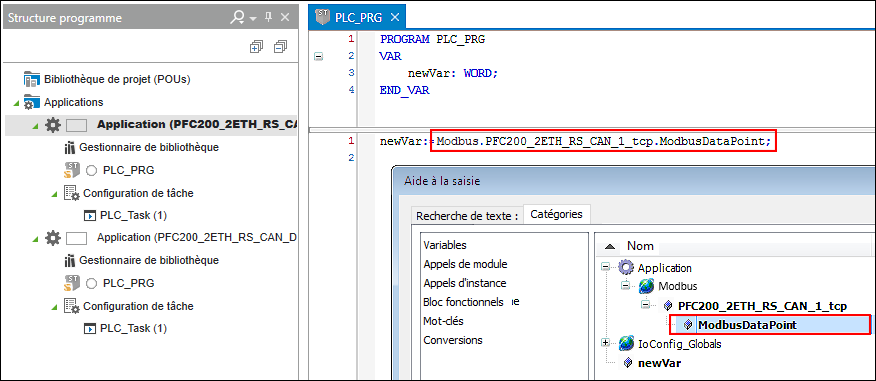The image size is (876, 381).
Task: Select Bibliothèque de projet (POUs) node
Action: coord(117,79)
